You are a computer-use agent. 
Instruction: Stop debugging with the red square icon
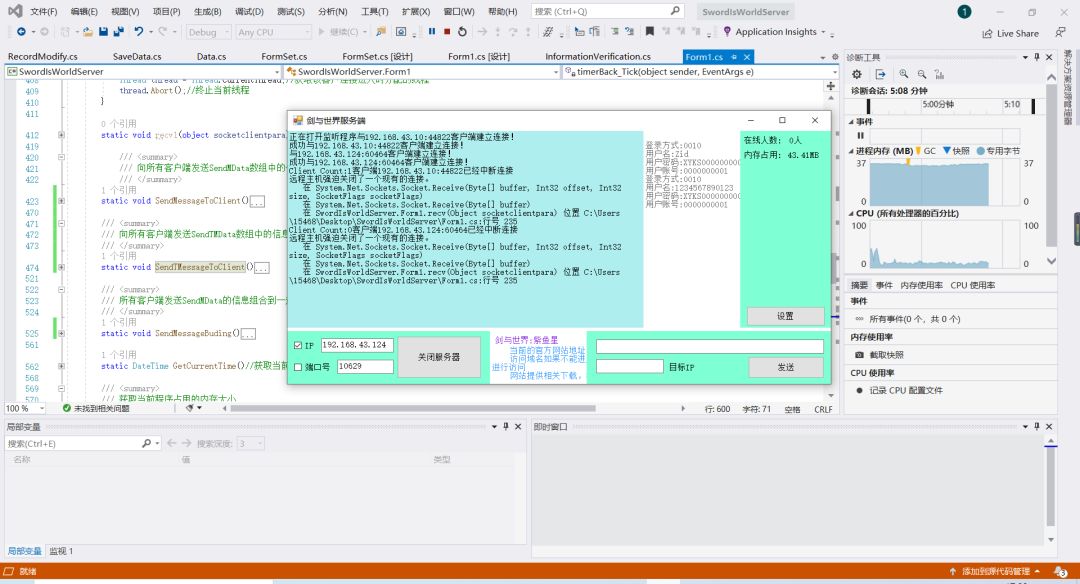coord(447,32)
